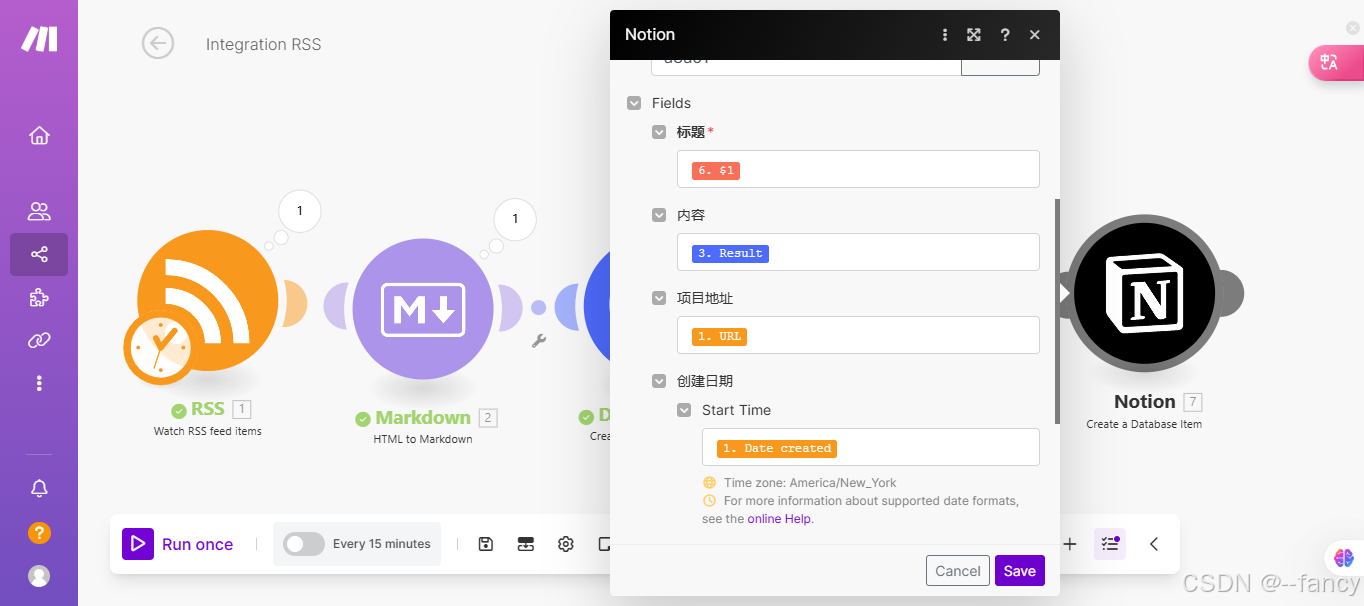This screenshot has height=606, width=1364.
Task: Click the 标题 input field
Action: [858, 169]
